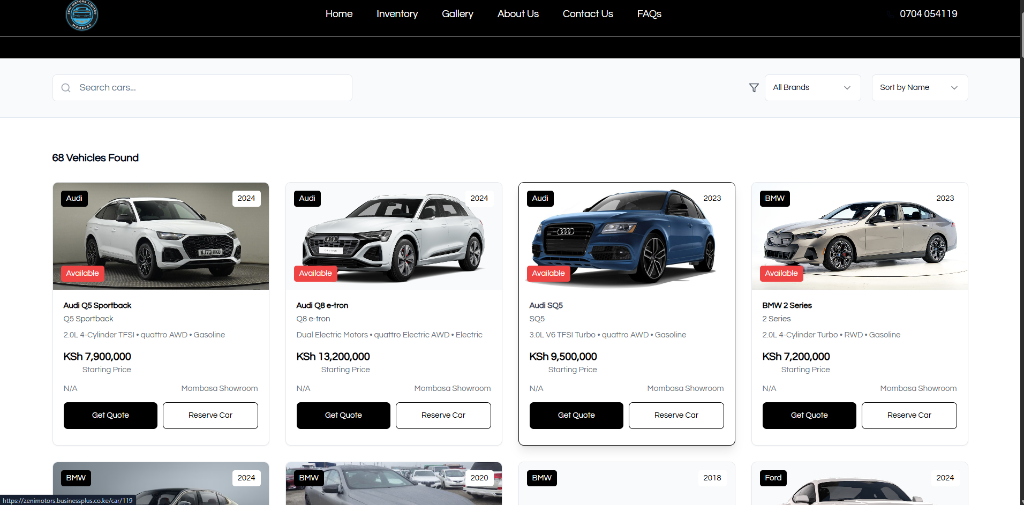The image size is (1024, 505).
Task: Click the 2023 year badge on BMW 2 Series
Action: tap(944, 199)
